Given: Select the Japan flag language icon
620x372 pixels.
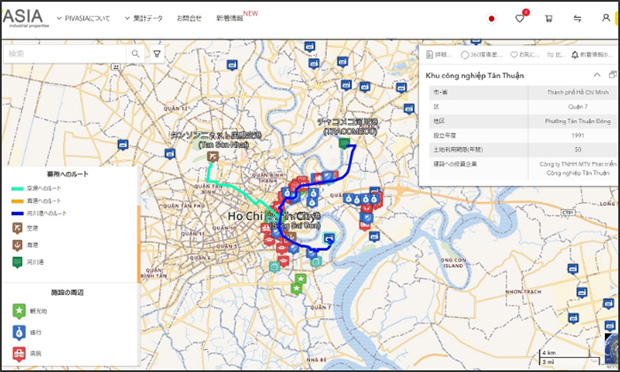Looking at the screenshot, I should [x=491, y=18].
